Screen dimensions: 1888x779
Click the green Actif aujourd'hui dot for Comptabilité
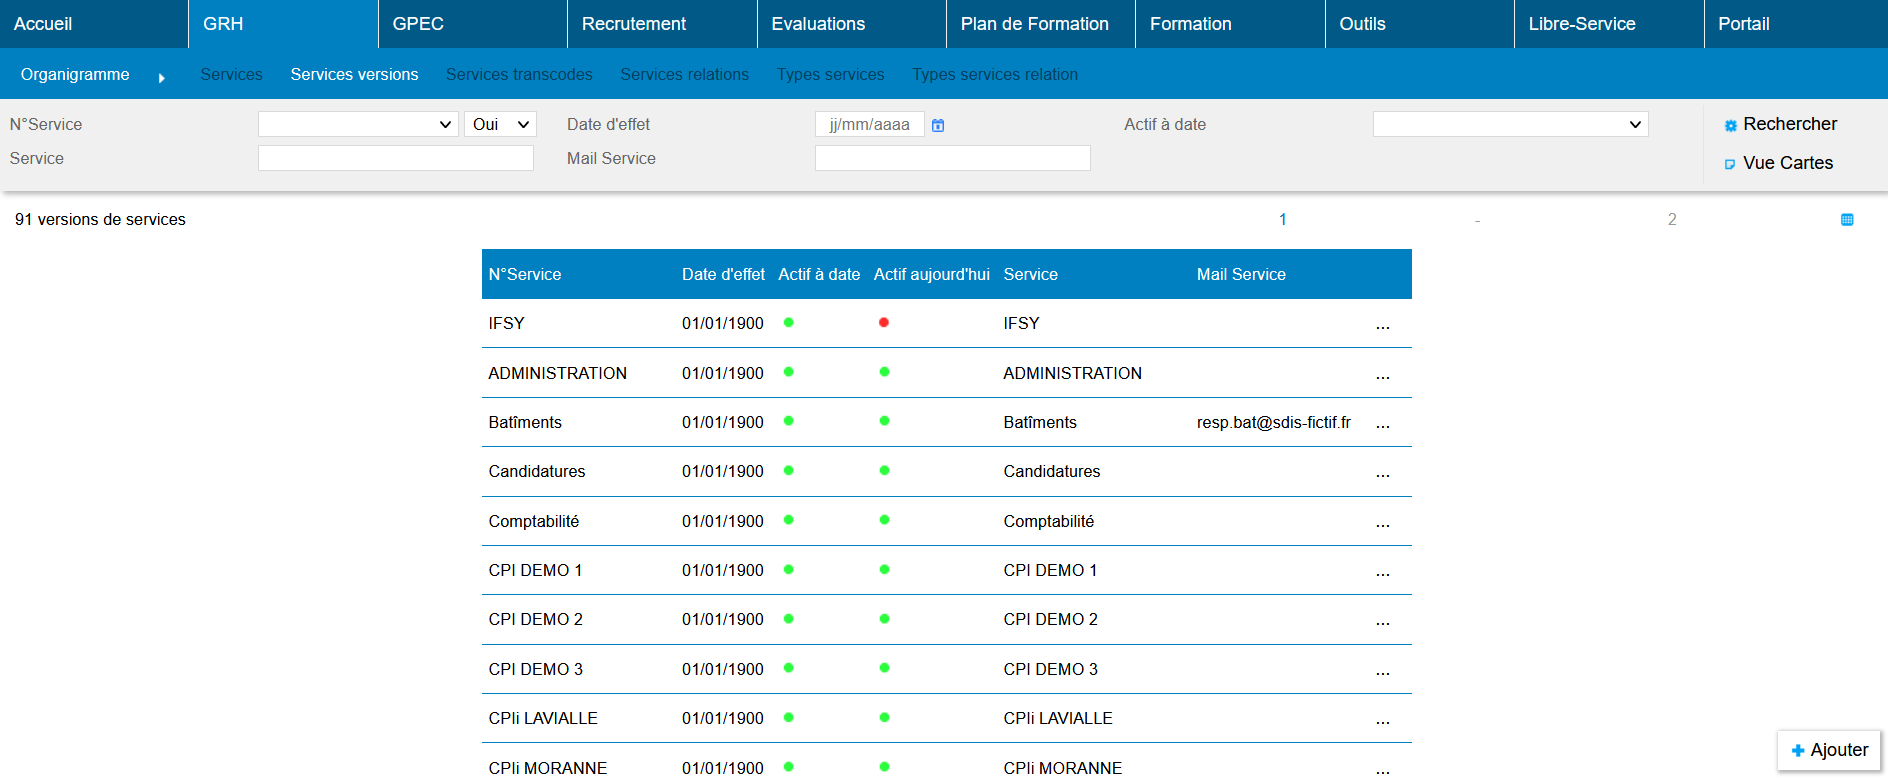pos(884,520)
